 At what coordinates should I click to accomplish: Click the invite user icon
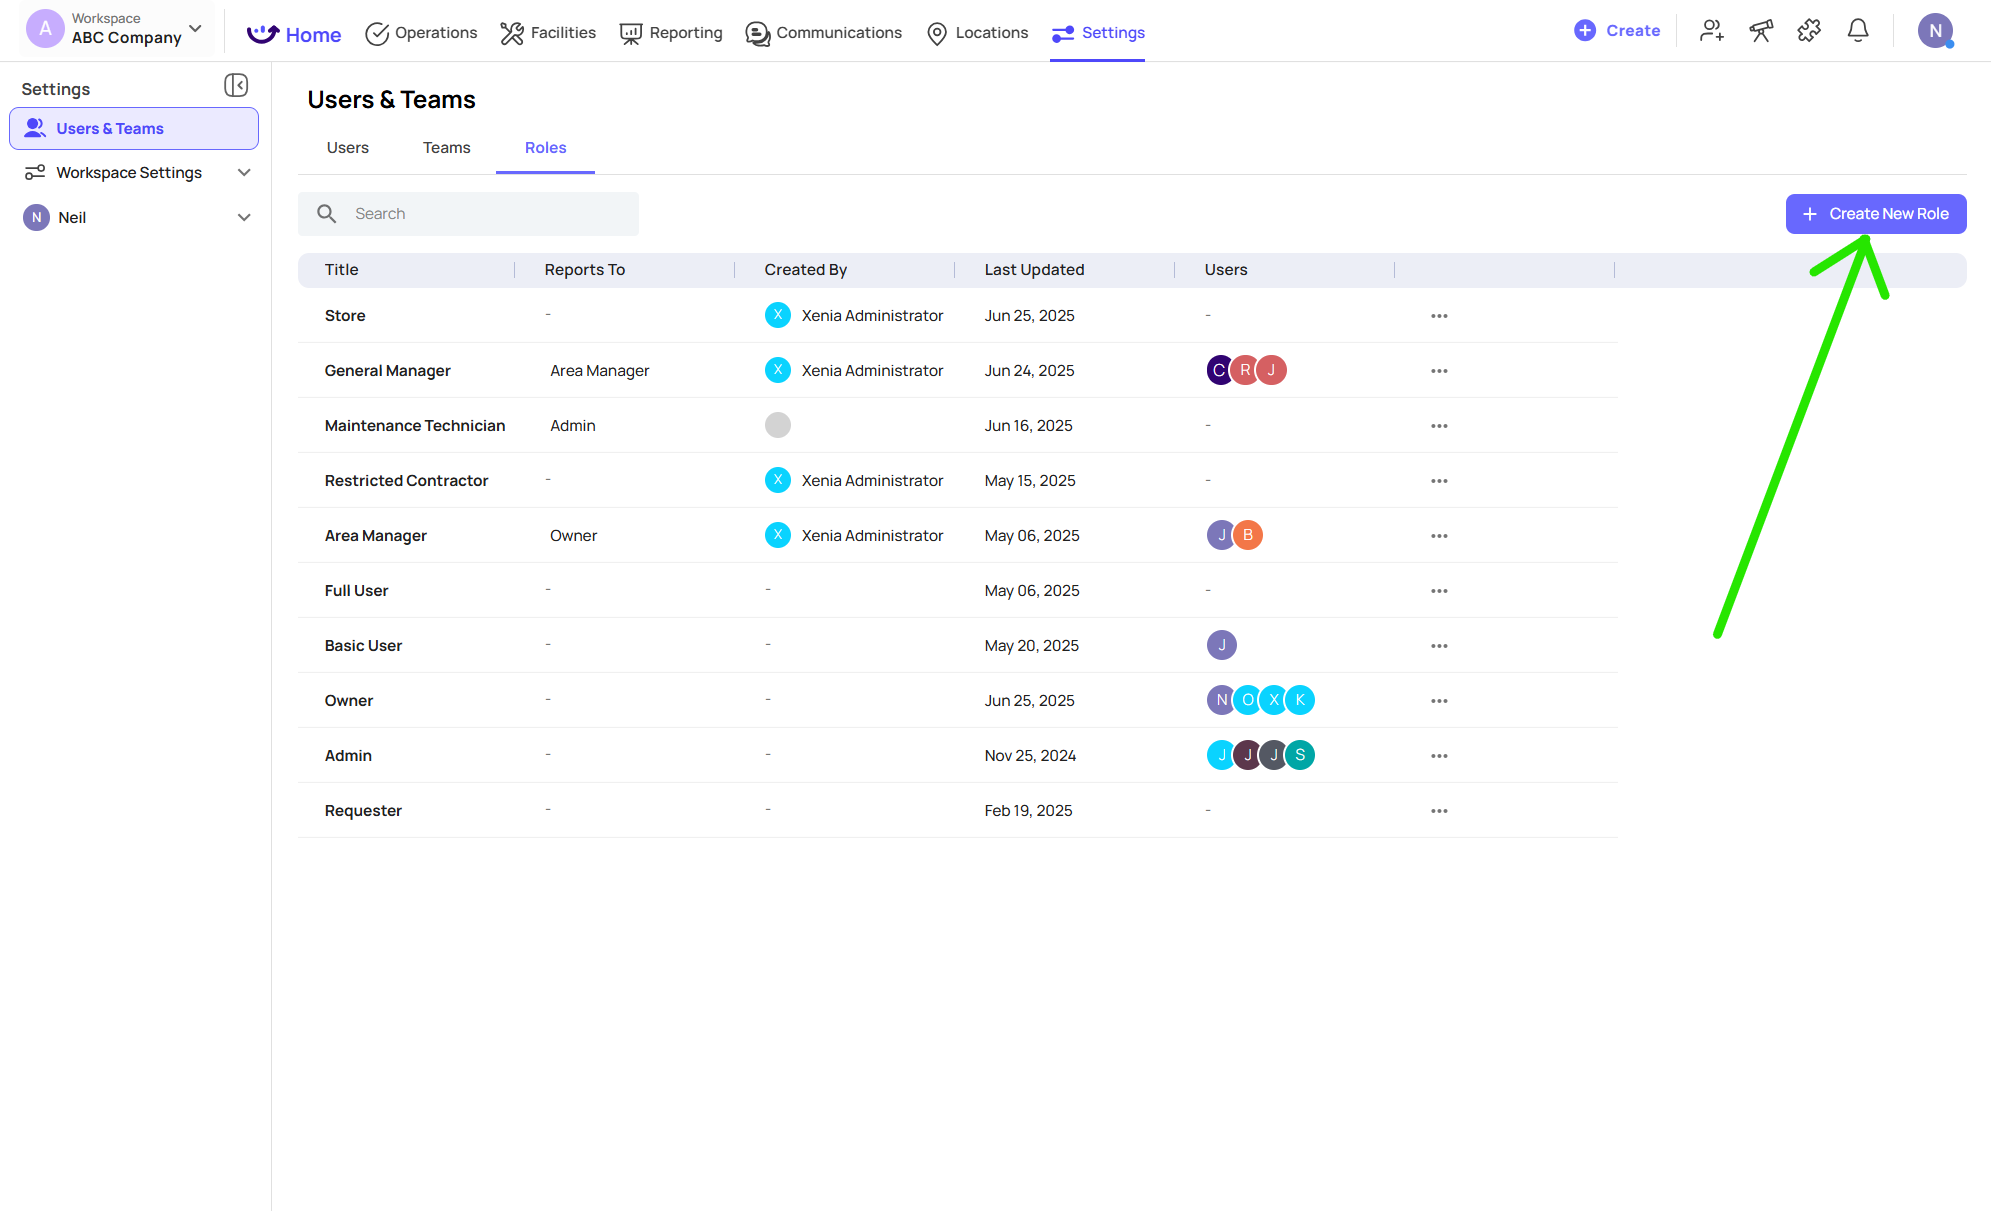pyautogui.click(x=1711, y=31)
